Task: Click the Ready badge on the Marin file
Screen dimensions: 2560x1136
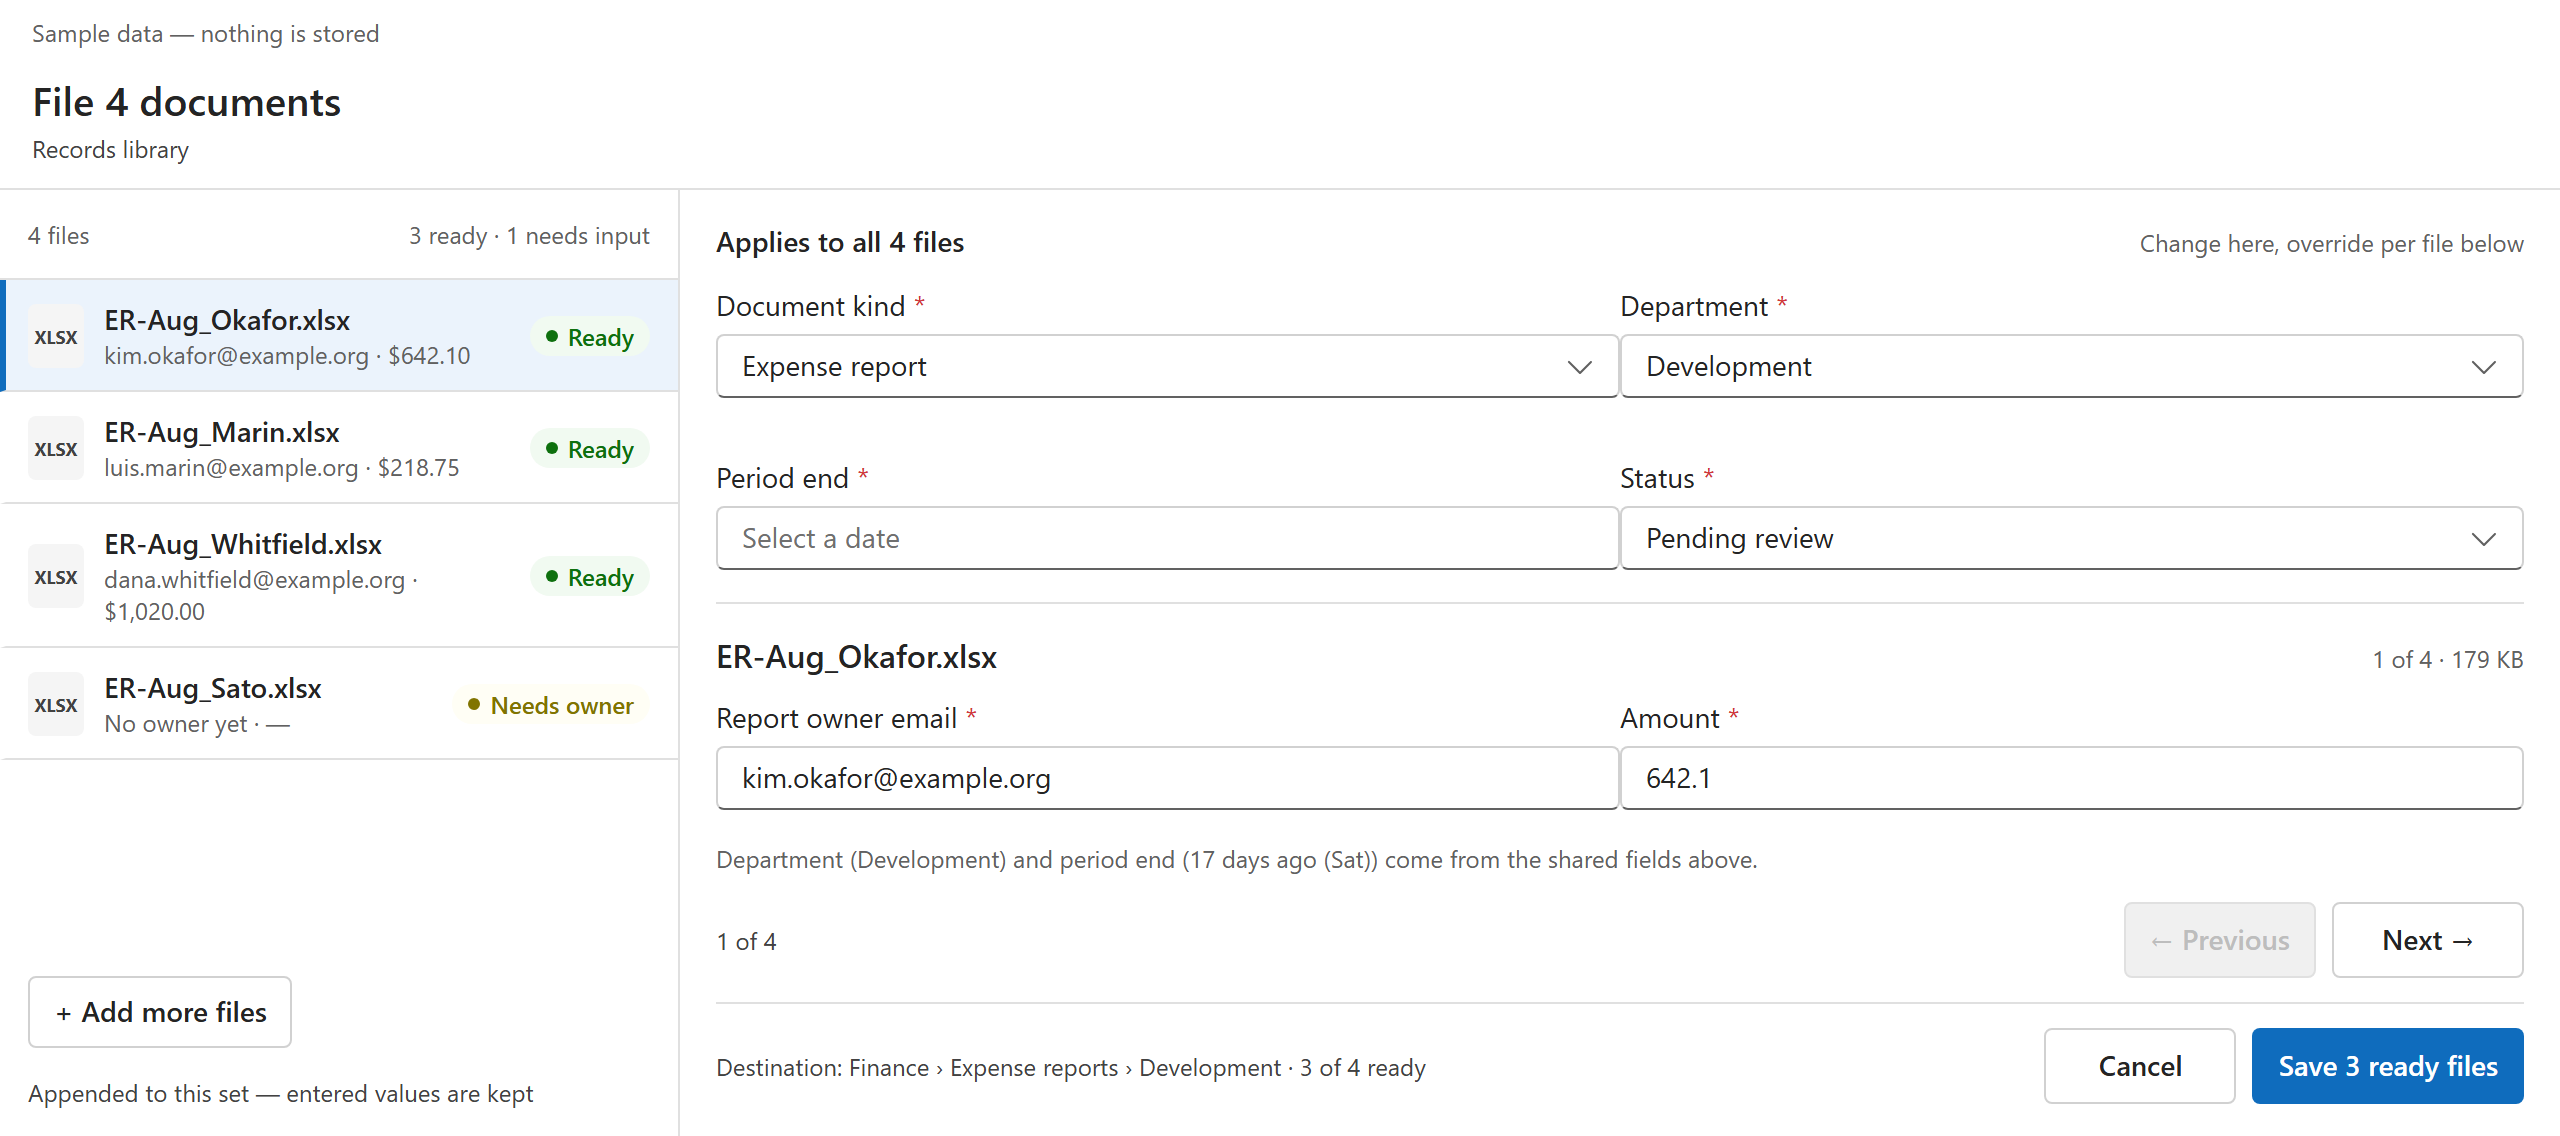Action: point(590,449)
